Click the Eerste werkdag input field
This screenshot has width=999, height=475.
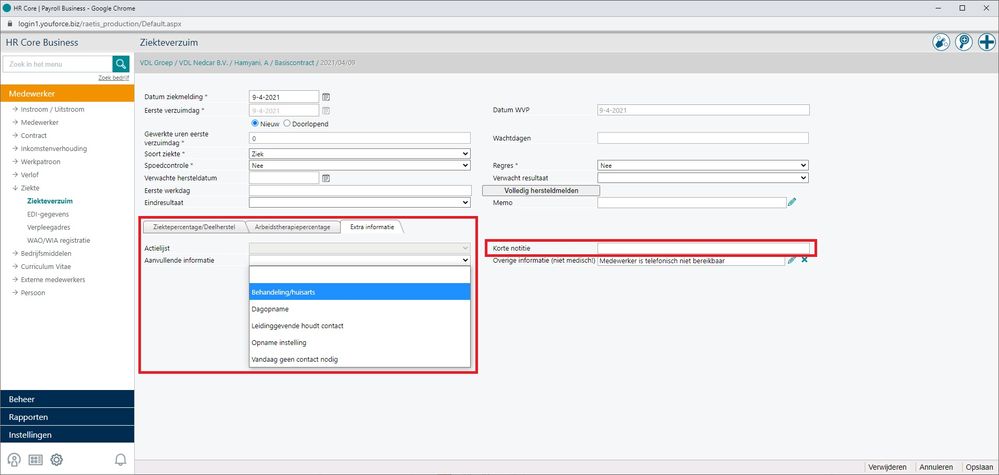[360, 190]
